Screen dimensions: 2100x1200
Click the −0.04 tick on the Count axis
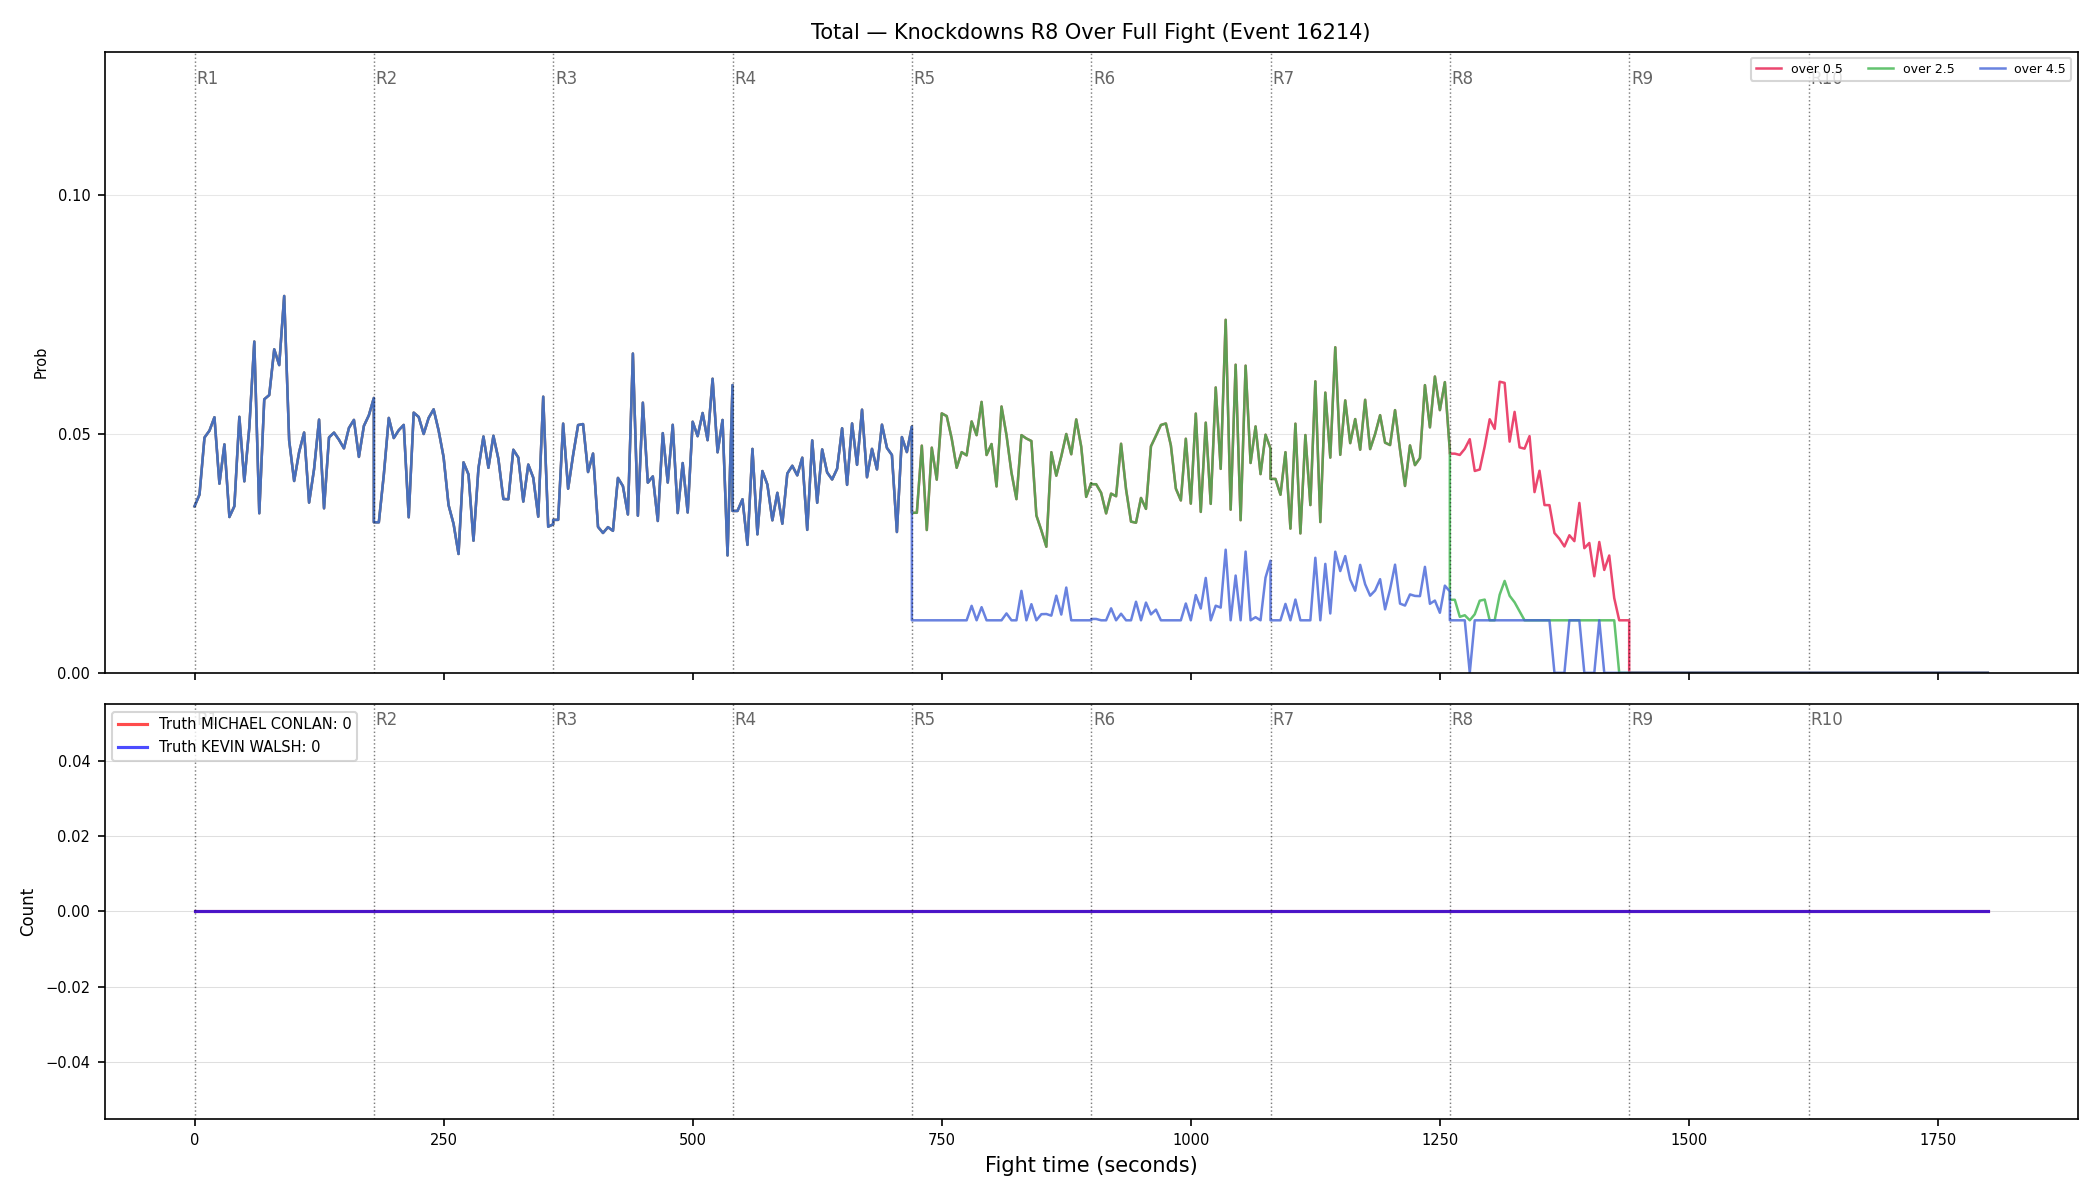point(69,1062)
